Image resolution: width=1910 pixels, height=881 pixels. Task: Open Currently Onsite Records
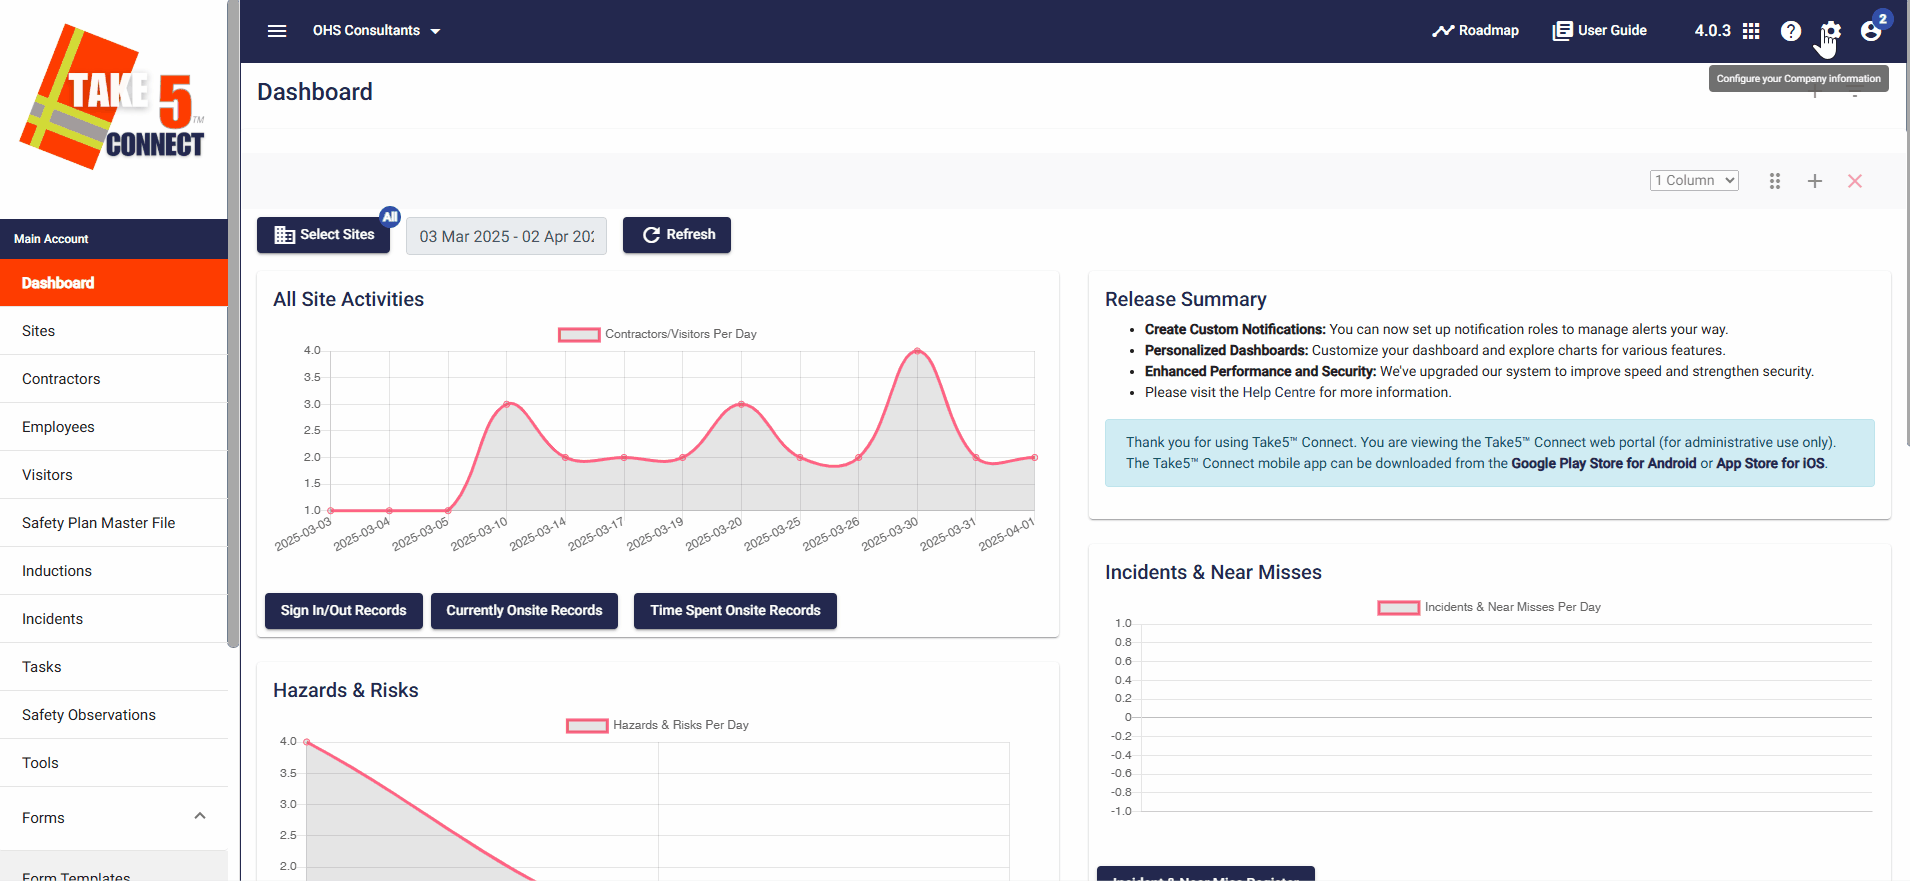click(x=524, y=611)
